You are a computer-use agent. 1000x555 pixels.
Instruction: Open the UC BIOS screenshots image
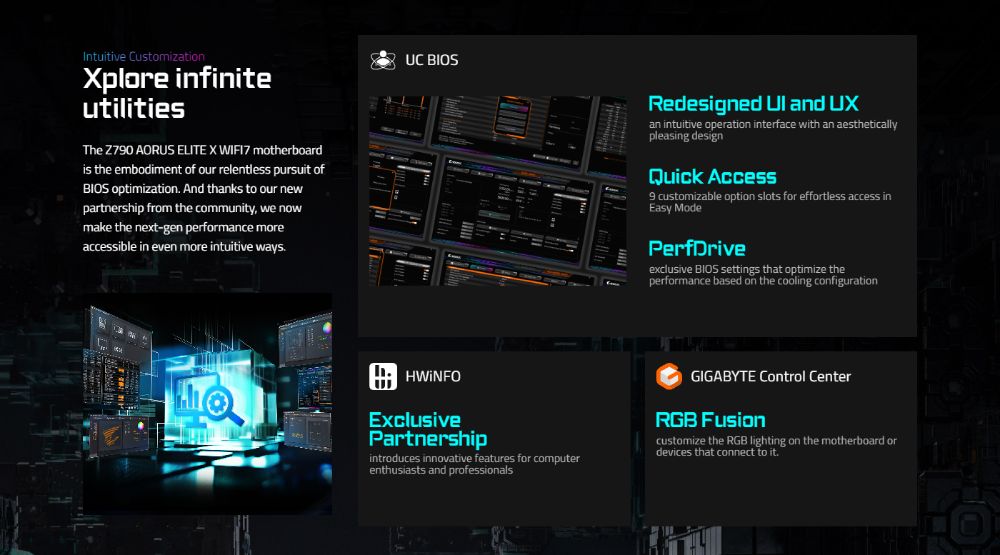(x=497, y=191)
